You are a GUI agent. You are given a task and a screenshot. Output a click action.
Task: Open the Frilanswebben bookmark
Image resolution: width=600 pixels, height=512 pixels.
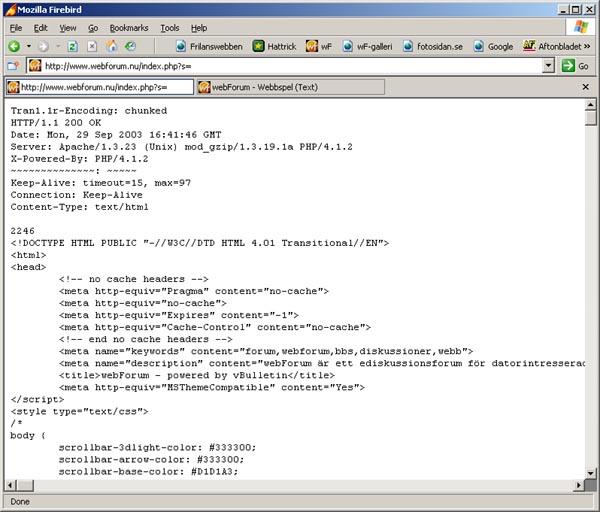209,46
